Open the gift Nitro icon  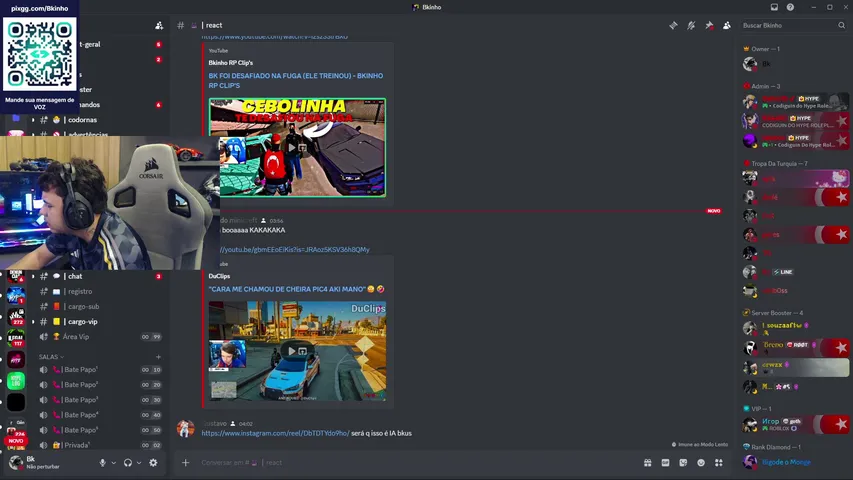pos(647,463)
